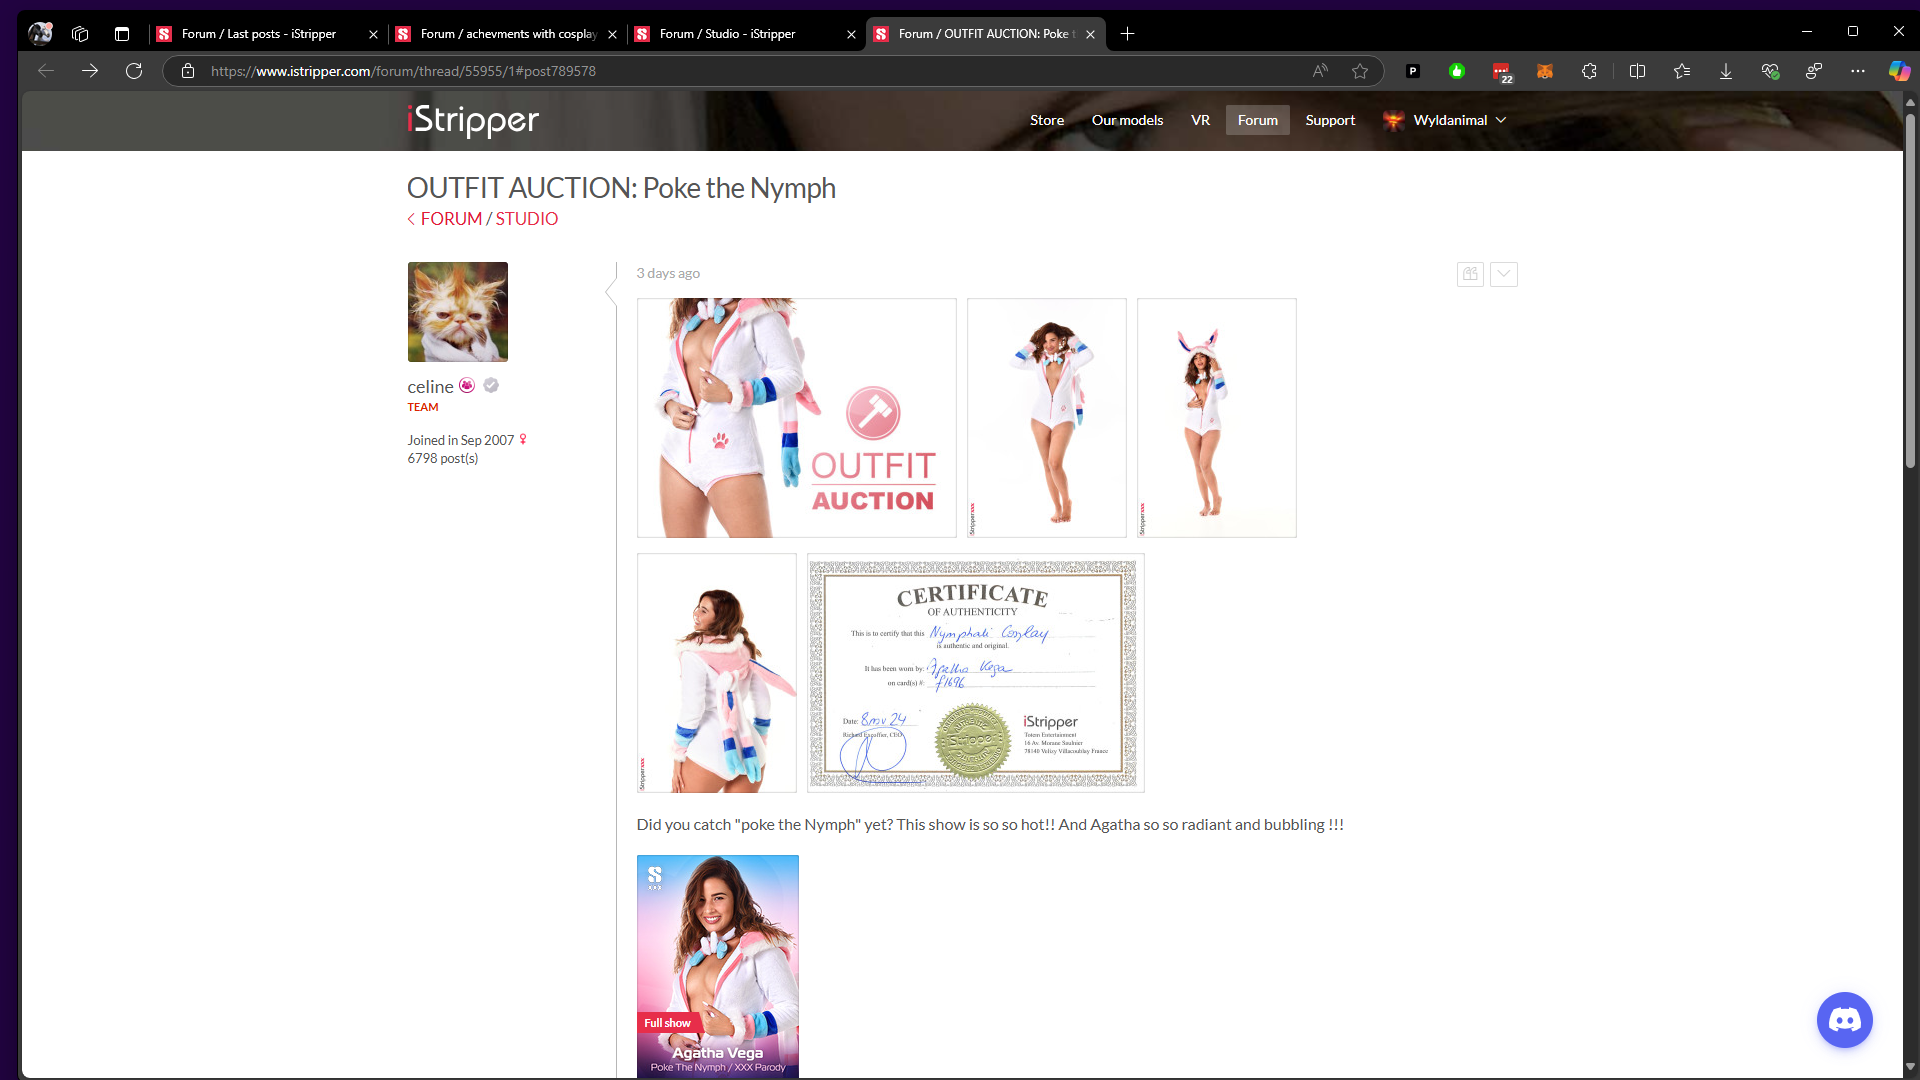Open the split screen icon
Viewport: 1920px width, 1080px height.
pos(1637,71)
